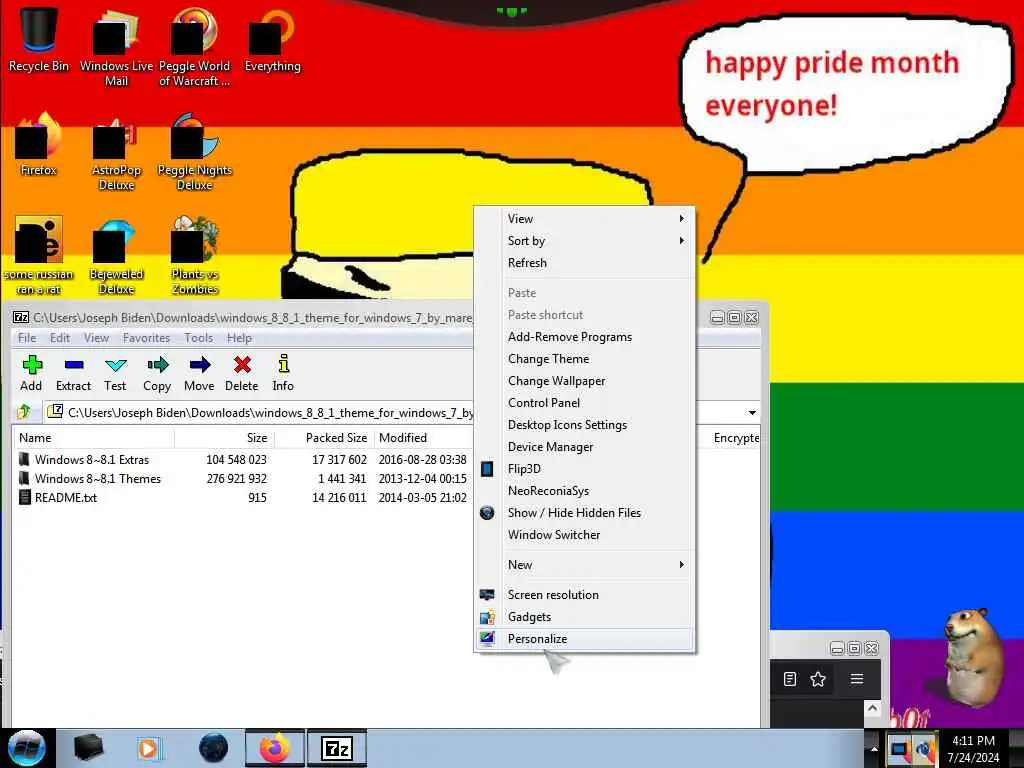Select Window Switcher in the context menu

584,535
